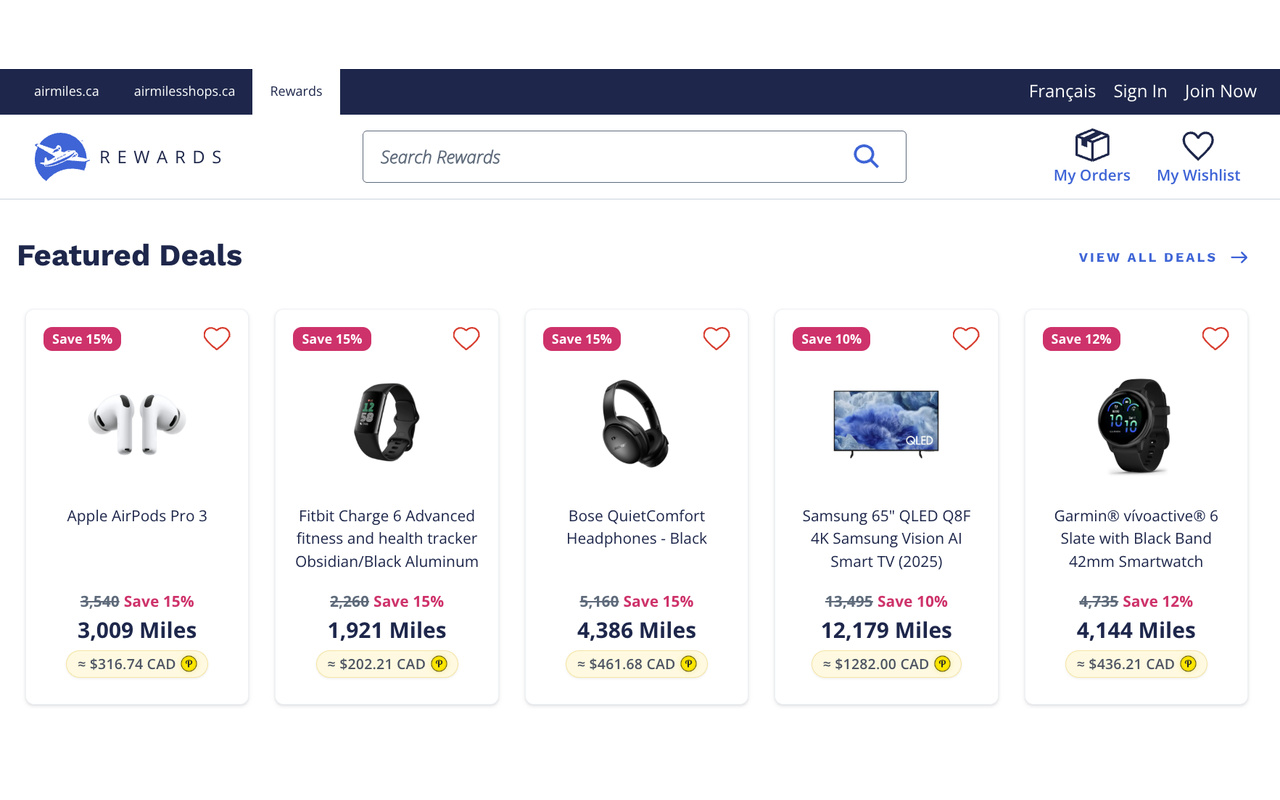Image resolution: width=1280 pixels, height=800 pixels.
Task: Click the Garmin vívoactive 6 Slate title
Action: [x=1136, y=539]
